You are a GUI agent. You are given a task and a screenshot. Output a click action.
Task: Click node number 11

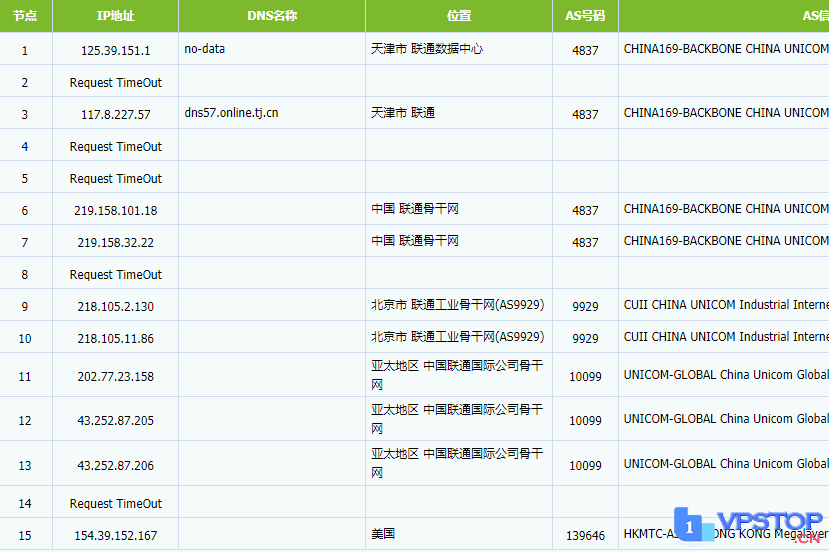[x=25, y=377]
